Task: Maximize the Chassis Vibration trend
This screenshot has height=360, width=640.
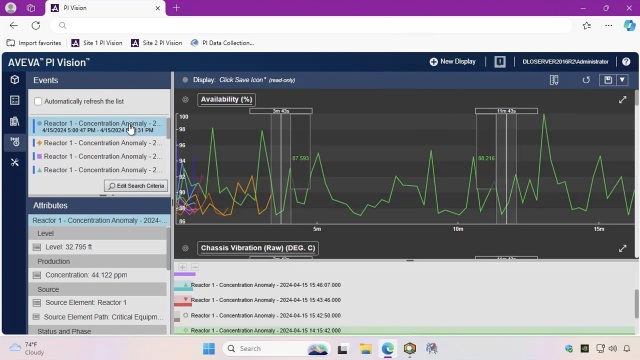Action: click(x=622, y=248)
